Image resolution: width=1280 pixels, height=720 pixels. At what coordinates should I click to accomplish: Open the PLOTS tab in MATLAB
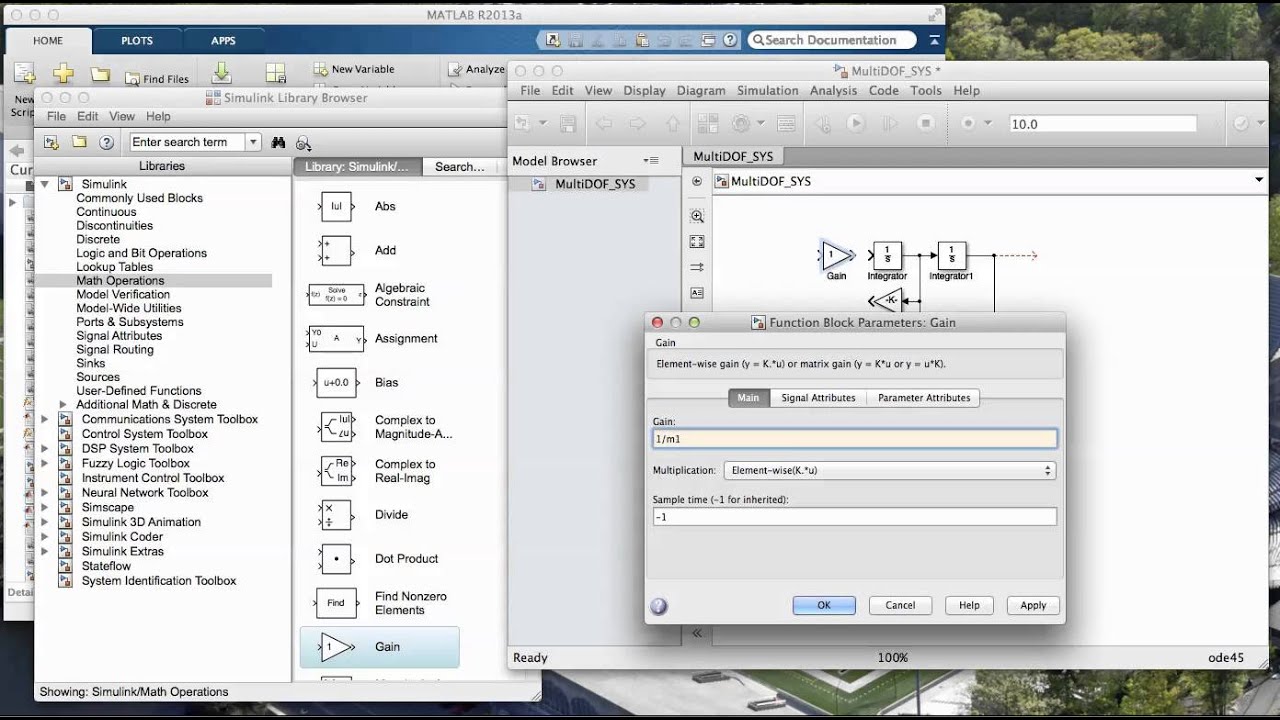pyautogui.click(x=137, y=41)
